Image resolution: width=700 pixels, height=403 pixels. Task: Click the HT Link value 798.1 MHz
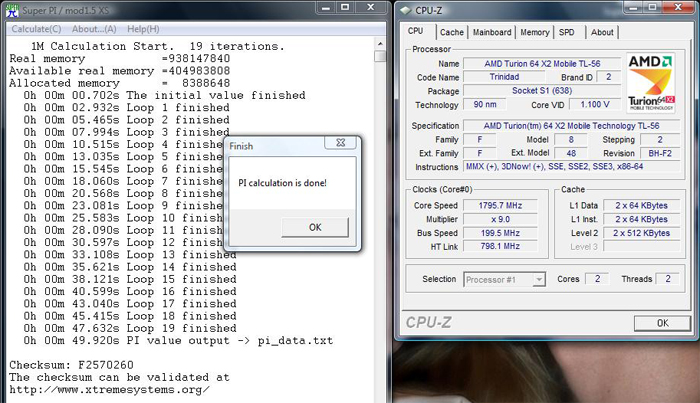pyautogui.click(x=500, y=246)
